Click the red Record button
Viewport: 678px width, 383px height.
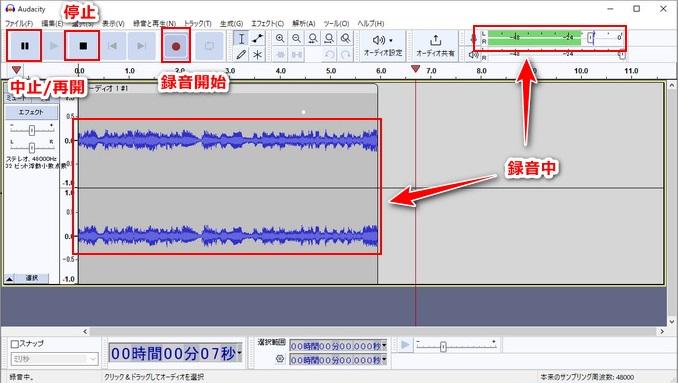(x=176, y=46)
